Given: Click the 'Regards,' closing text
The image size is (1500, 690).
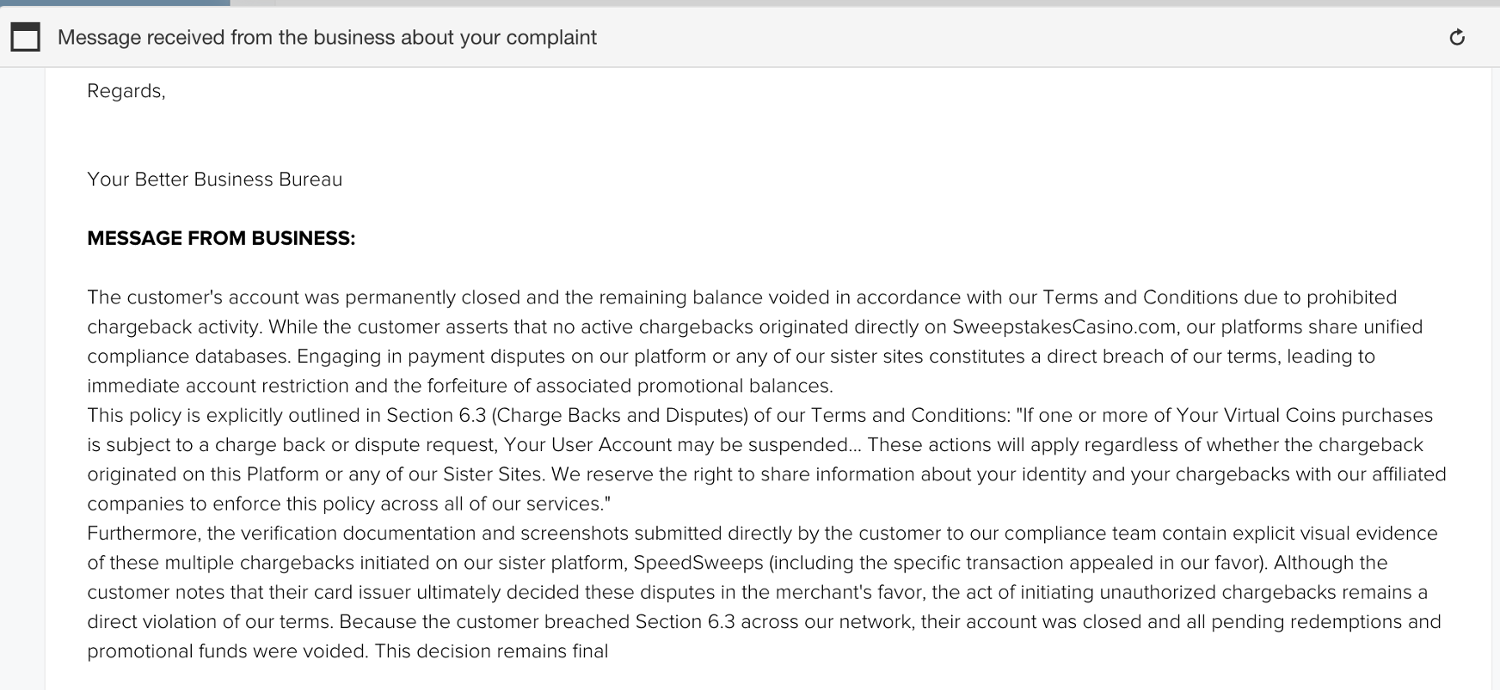Looking at the screenshot, I should 126,92.
